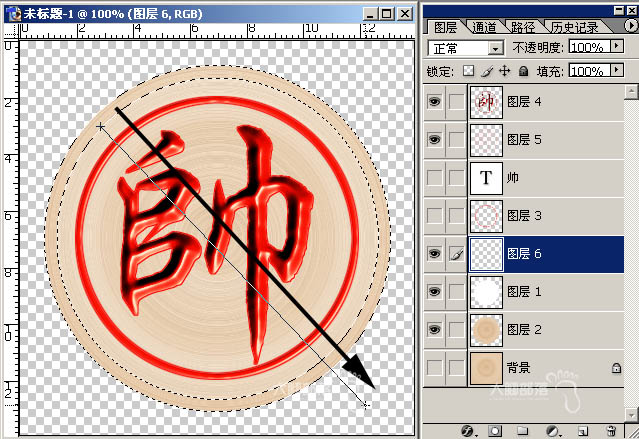Viewport: 639px width, 439px height.
Task: Click the Delete layer trash icon
Action: 611,430
